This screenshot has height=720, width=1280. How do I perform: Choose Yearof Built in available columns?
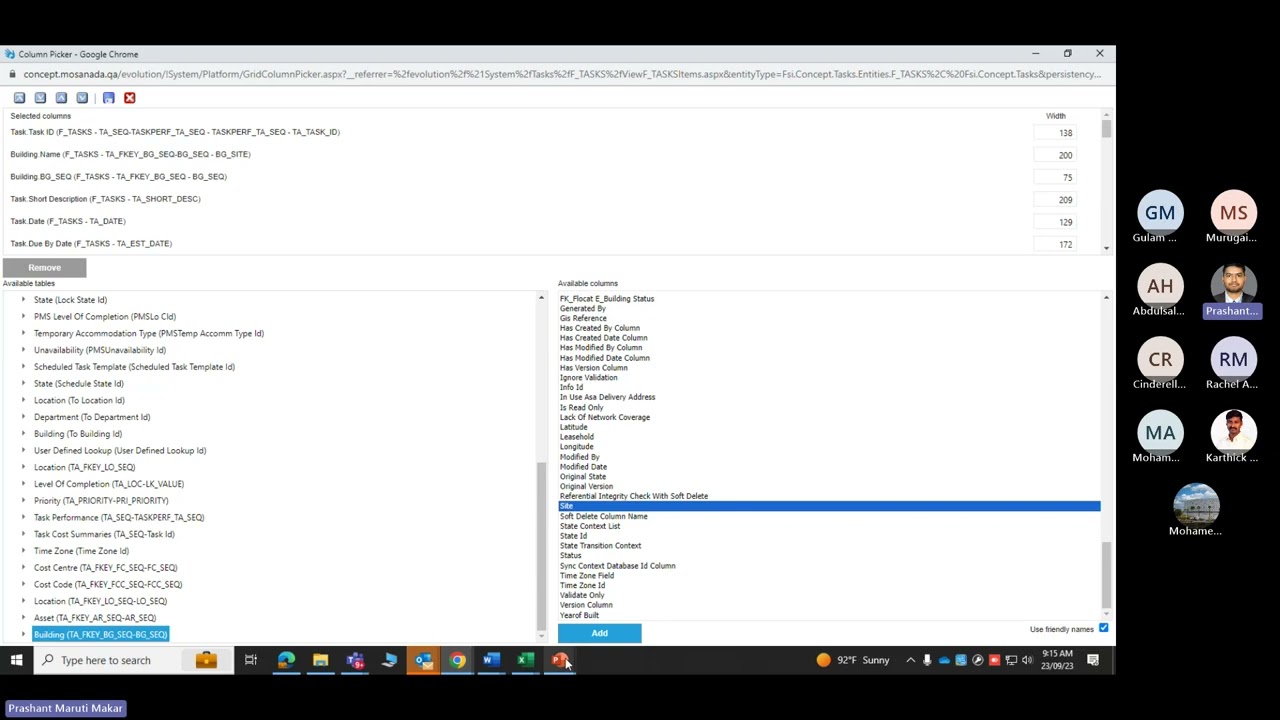(579, 615)
